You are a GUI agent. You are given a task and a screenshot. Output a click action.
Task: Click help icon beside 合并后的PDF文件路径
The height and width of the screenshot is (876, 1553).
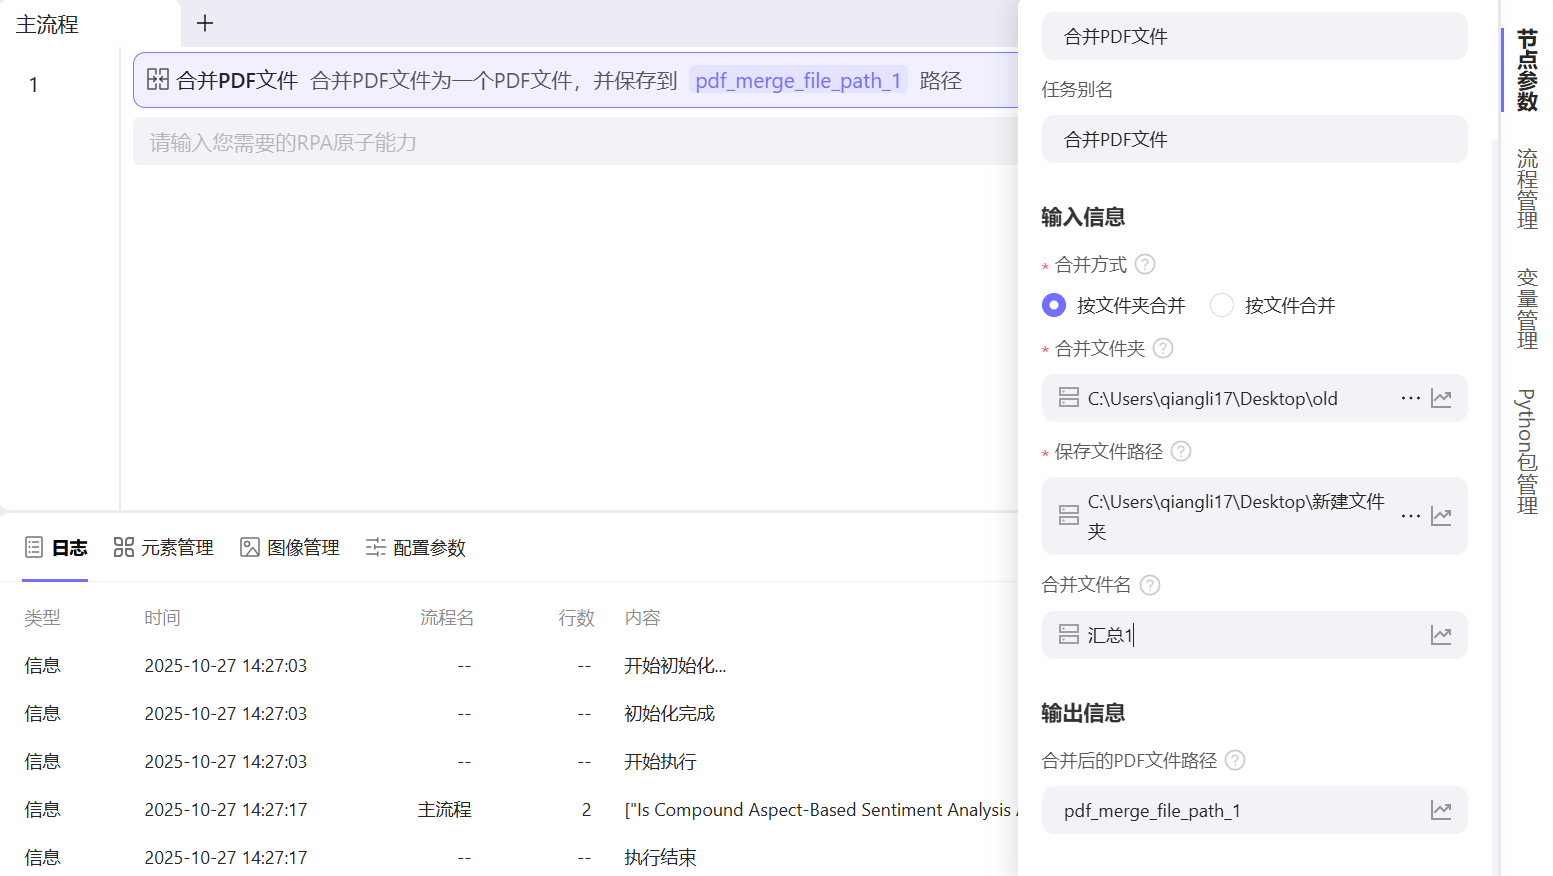[x=1235, y=760]
